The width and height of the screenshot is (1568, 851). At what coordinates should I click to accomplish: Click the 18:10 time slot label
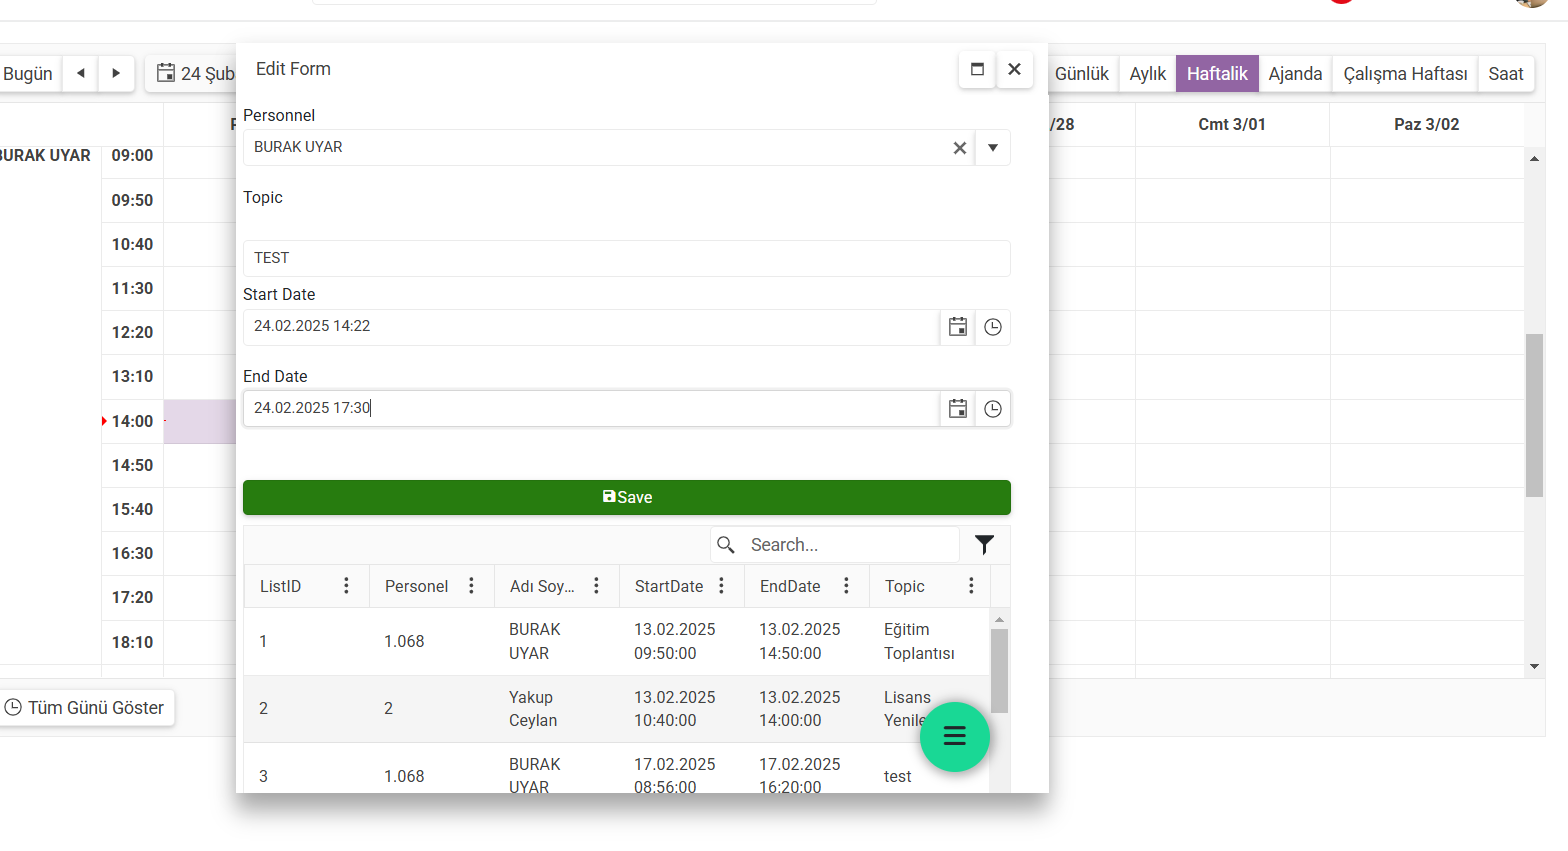tap(132, 642)
